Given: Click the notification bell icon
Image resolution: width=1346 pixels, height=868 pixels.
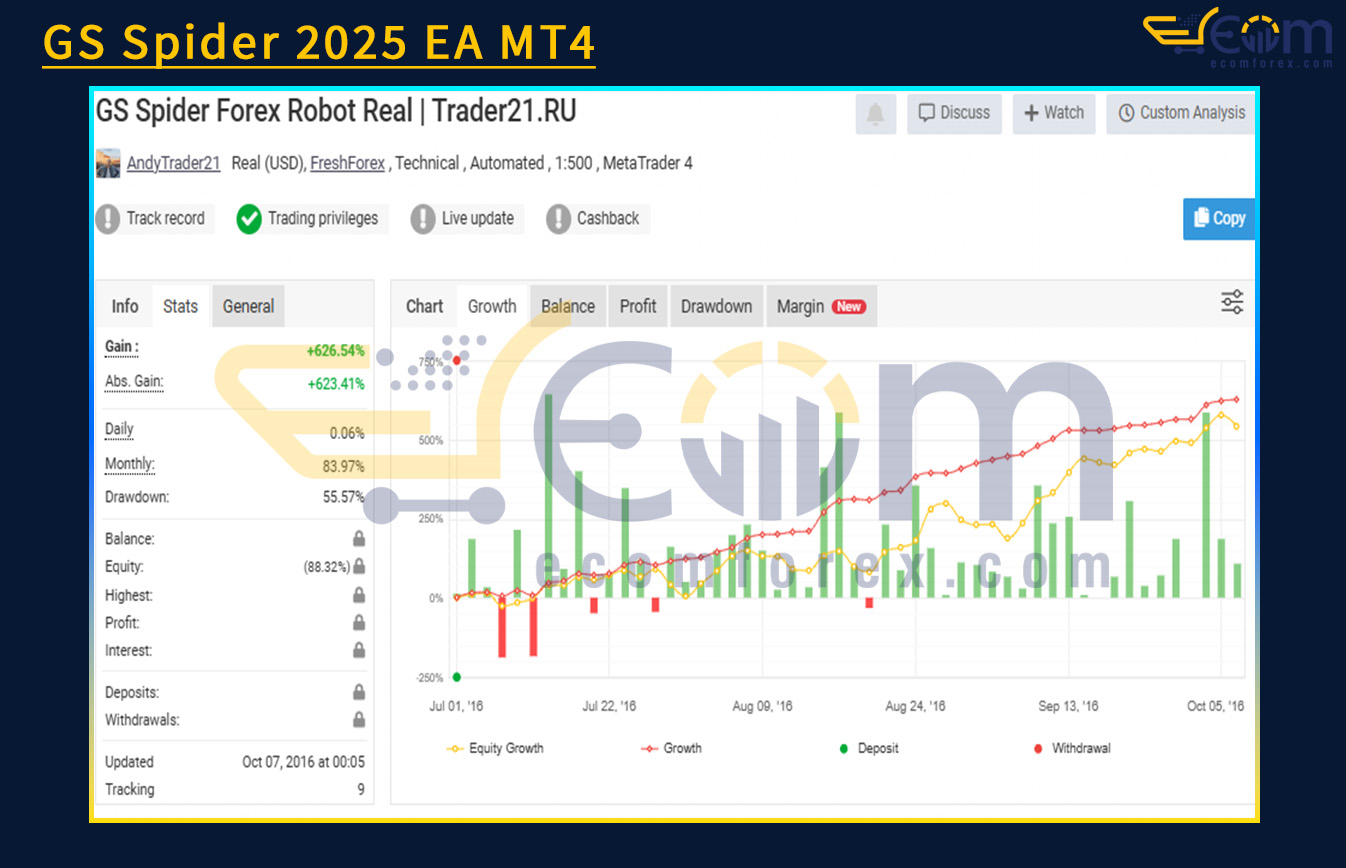Looking at the screenshot, I should coord(876,114).
